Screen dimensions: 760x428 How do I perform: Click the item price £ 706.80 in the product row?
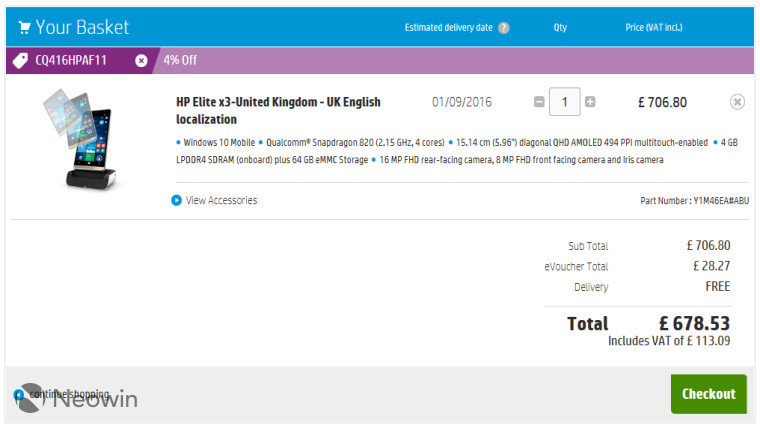pos(663,102)
